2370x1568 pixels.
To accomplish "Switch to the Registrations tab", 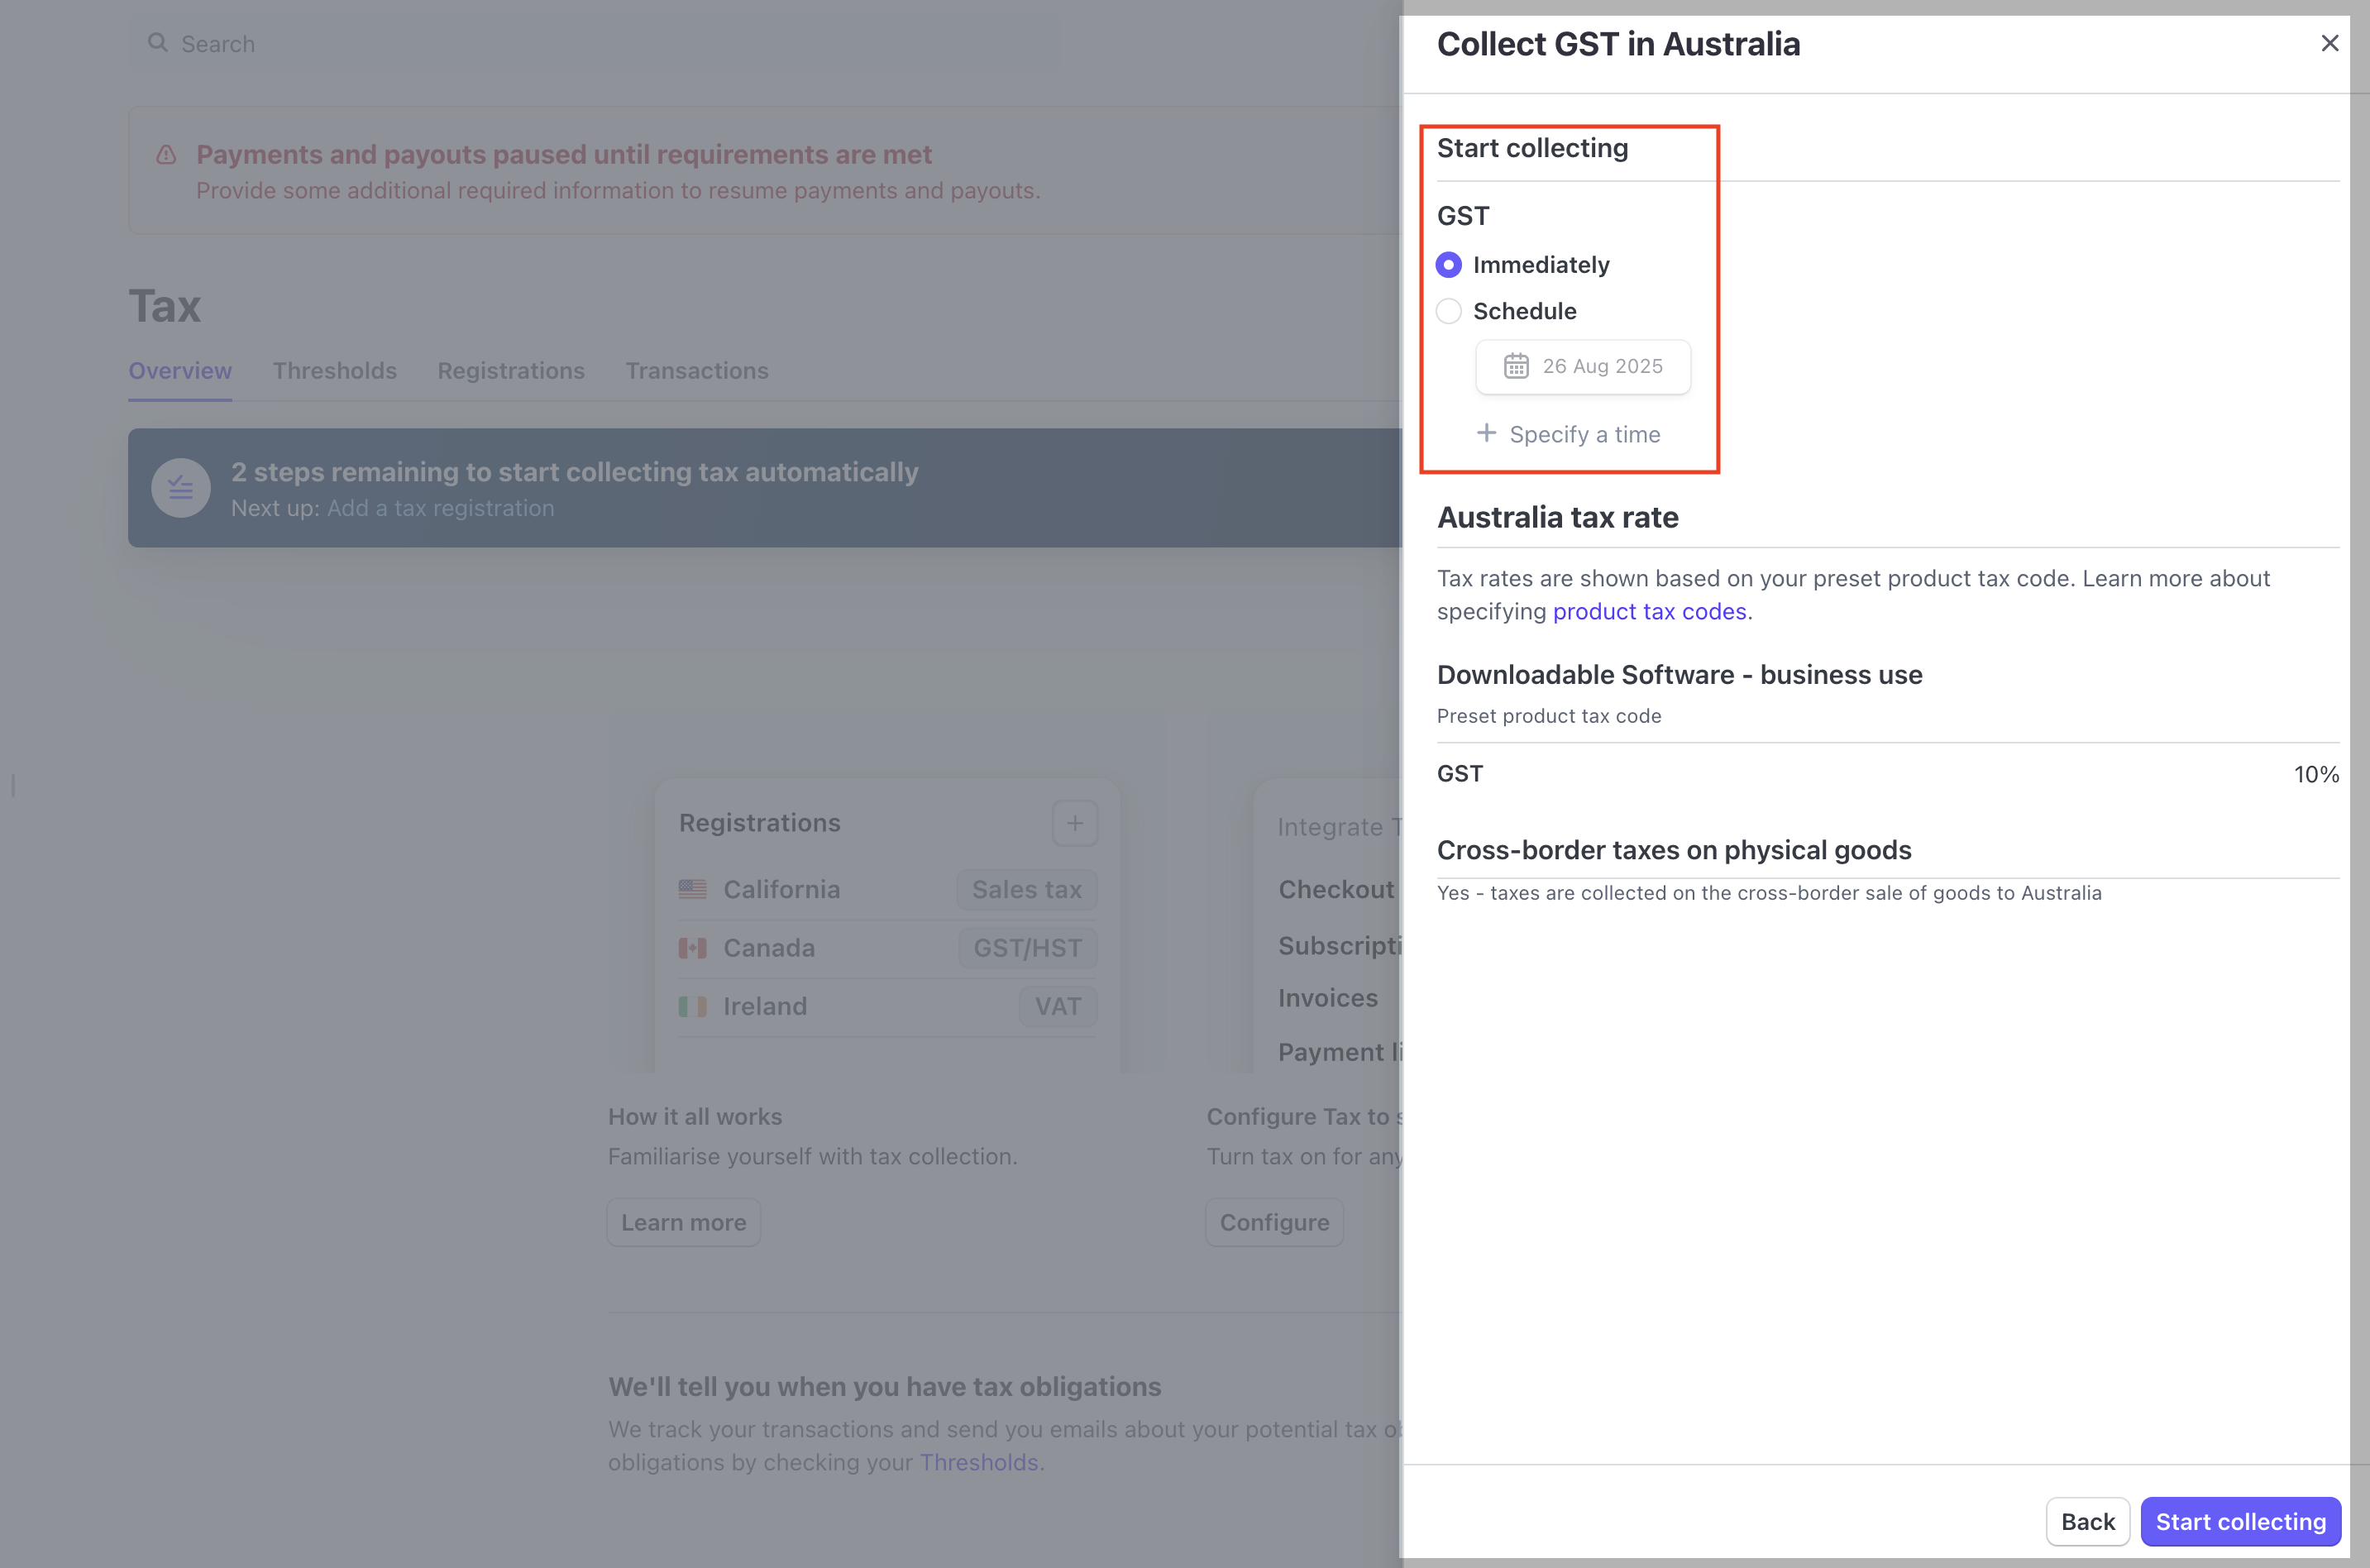I will click(x=510, y=371).
